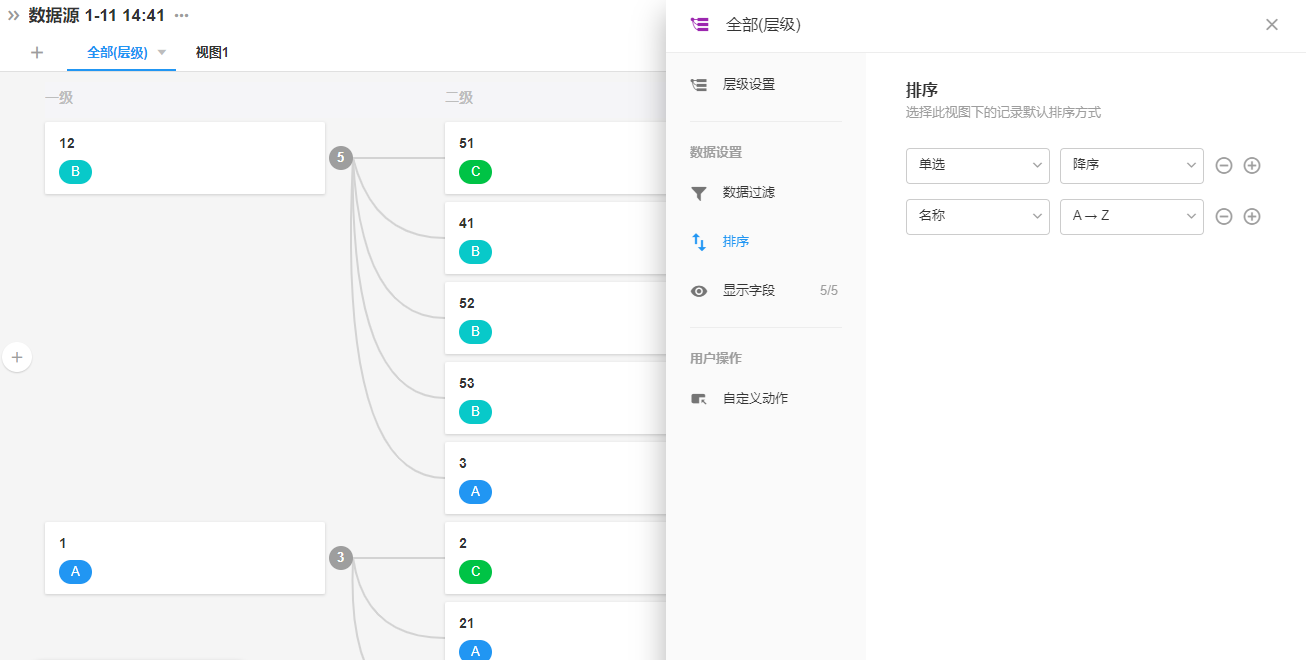Screen dimensions: 1306x660
Task: Collapse the 3 children node of record 1
Action: (341, 558)
